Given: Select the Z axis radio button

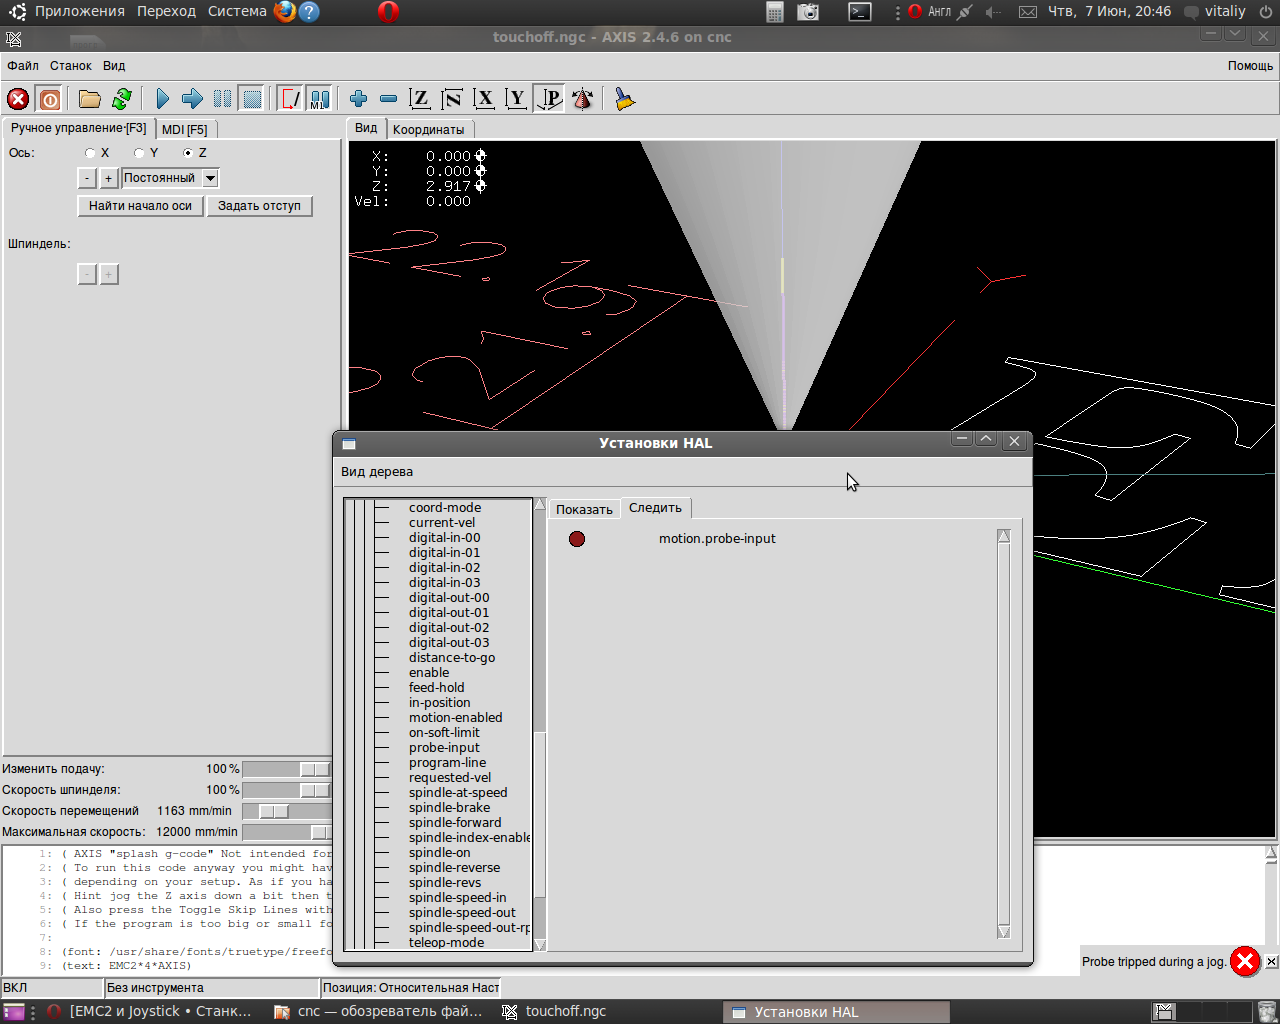Looking at the screenshot, I should pyautogui.click(x=188, y=153).
